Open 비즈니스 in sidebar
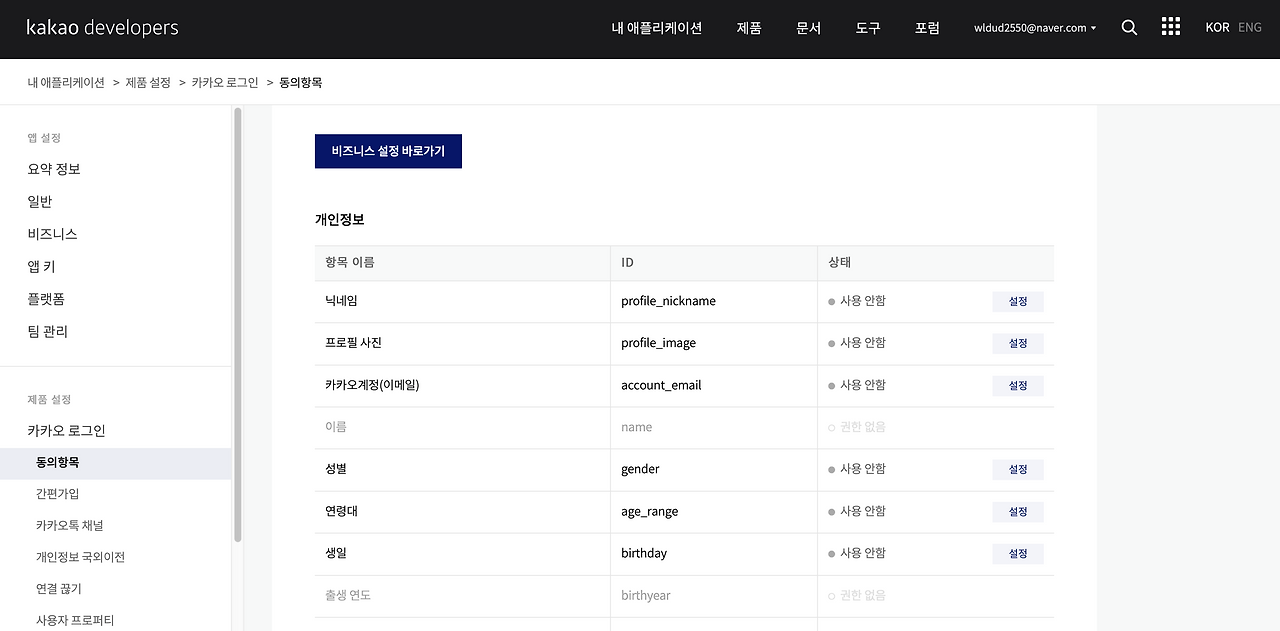1280x631 pixels. (52, 234)
